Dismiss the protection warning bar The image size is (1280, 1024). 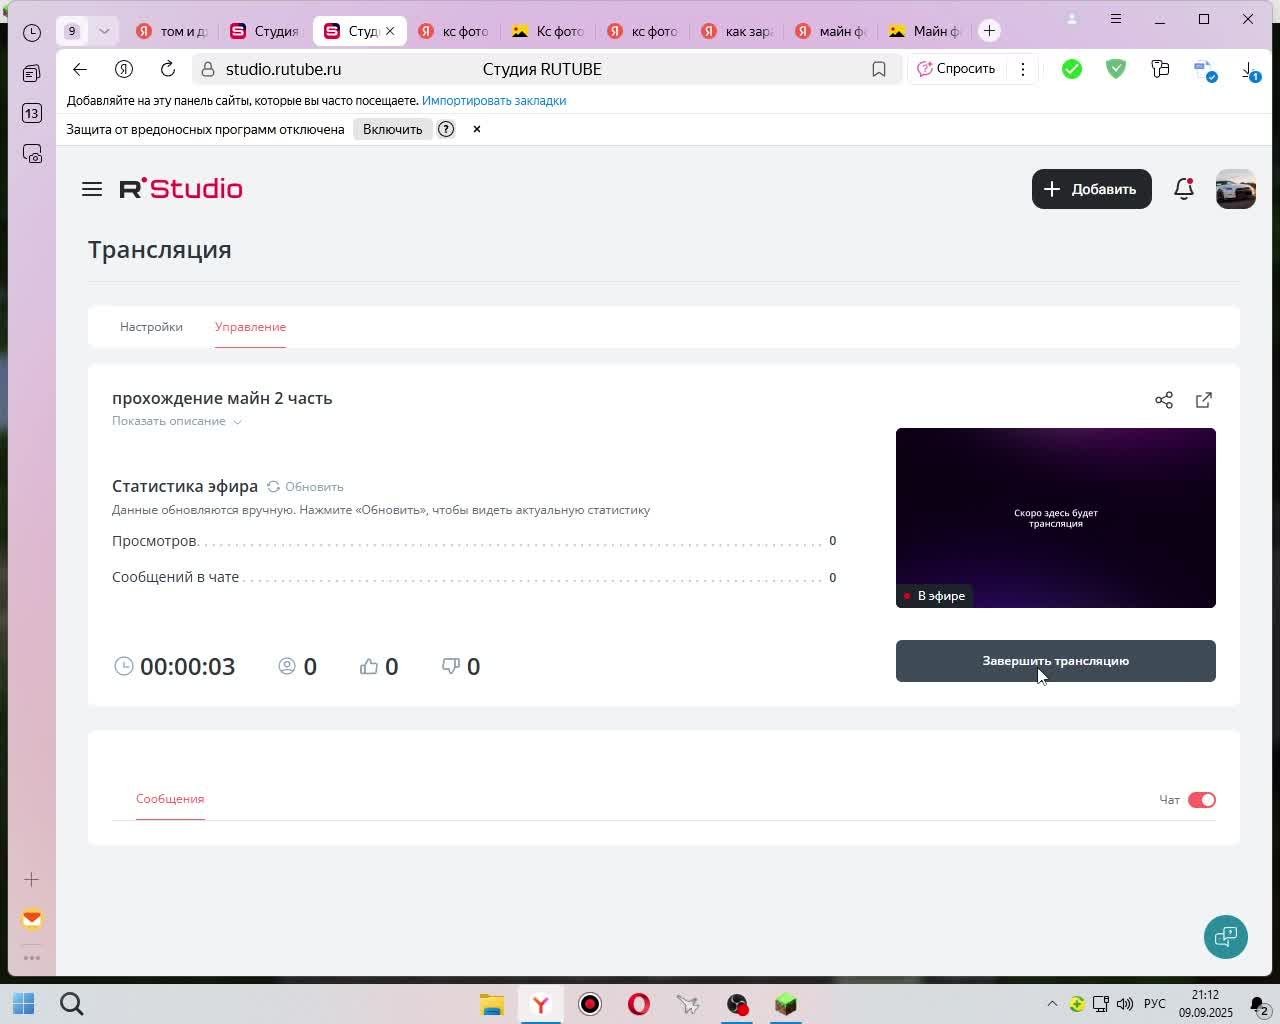[477, 129]
